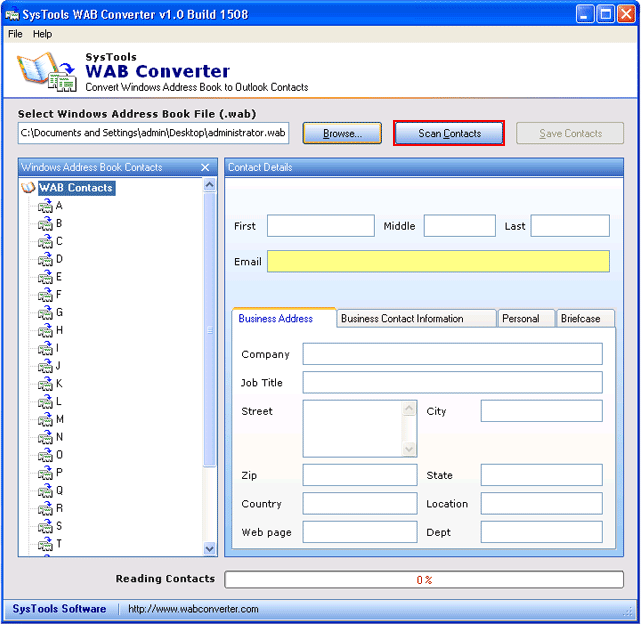Click the Web page field
The height and width of the screenshot is (624, 641).
[x=360, y=532]
